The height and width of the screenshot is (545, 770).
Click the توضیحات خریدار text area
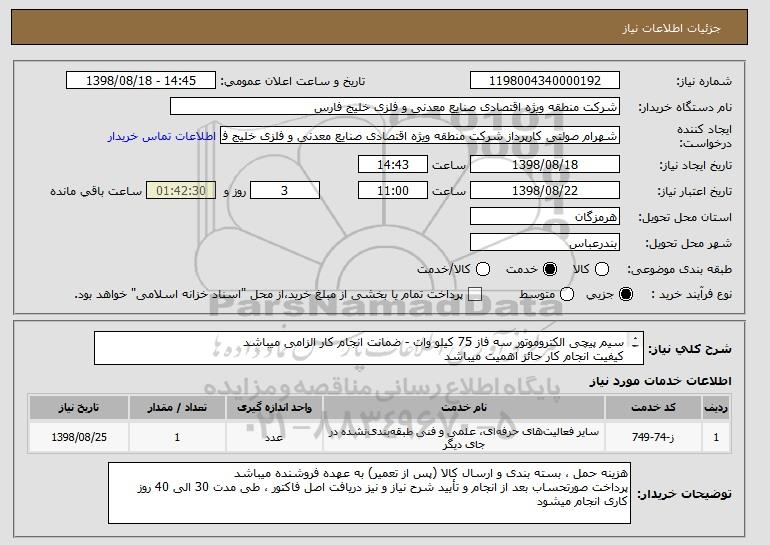[369, 493]
